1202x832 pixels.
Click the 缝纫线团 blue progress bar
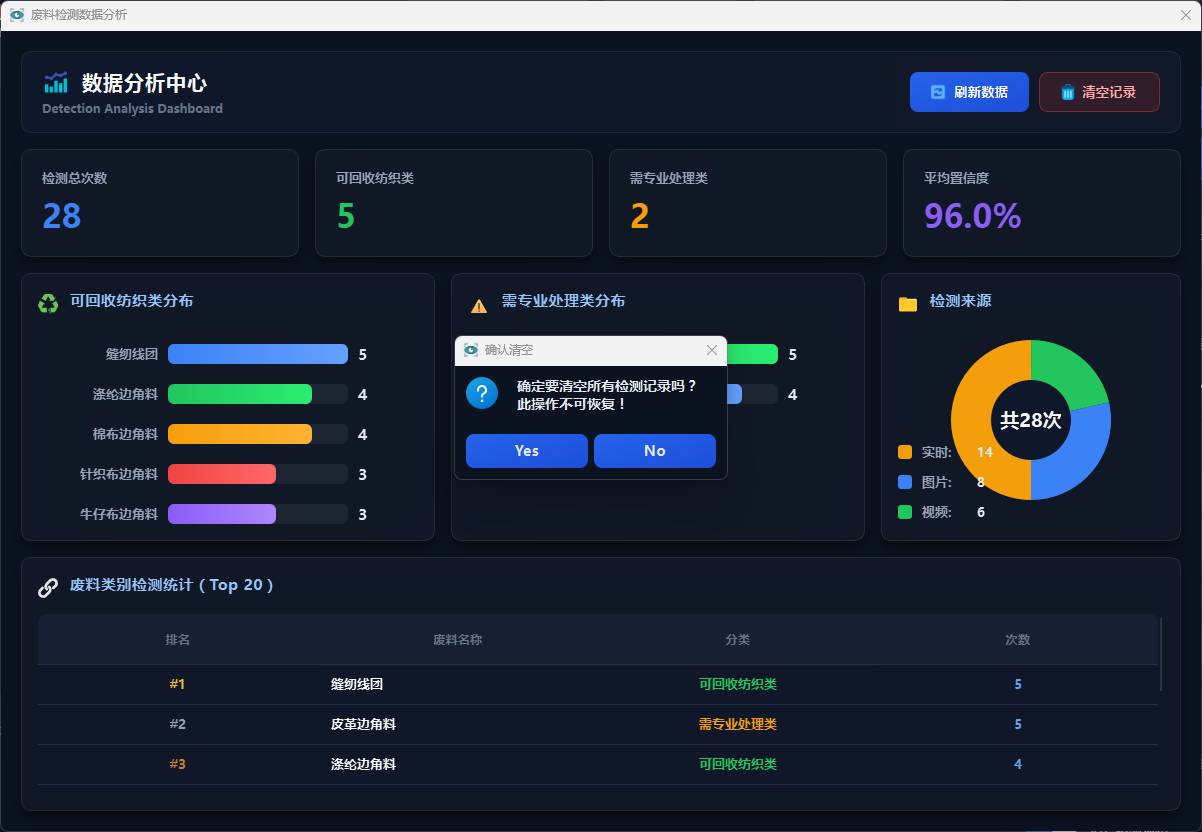(x=257, y=354)
